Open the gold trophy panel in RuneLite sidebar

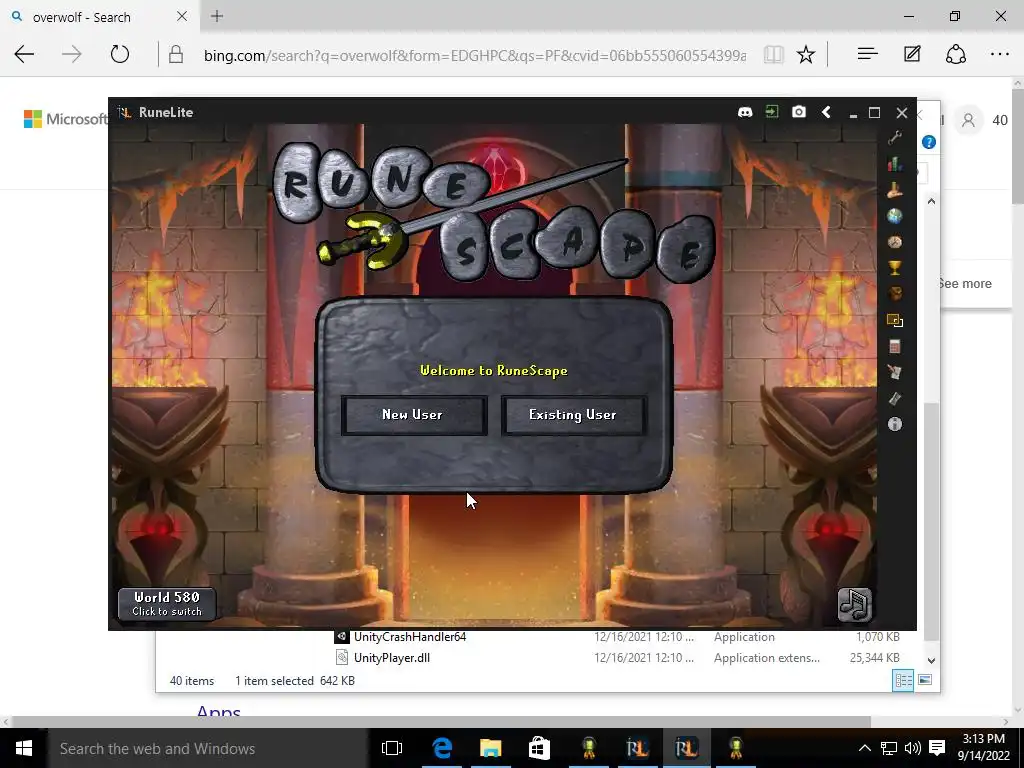895,268
